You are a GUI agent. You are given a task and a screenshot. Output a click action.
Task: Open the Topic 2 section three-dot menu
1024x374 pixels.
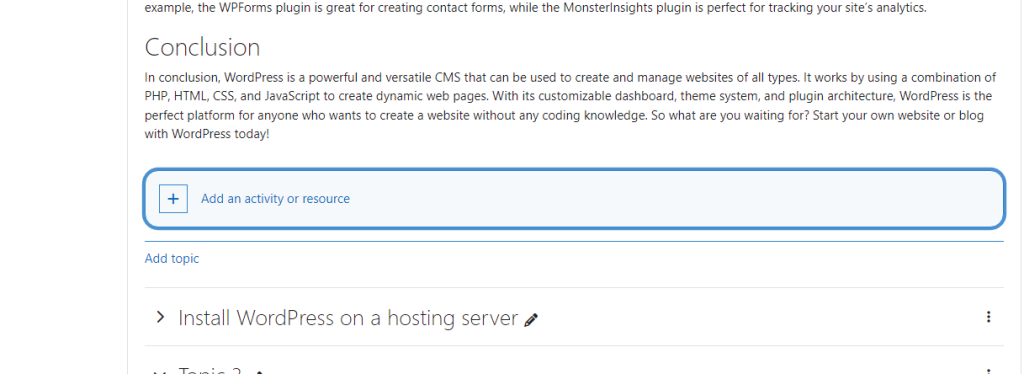(x=988, y=371)
